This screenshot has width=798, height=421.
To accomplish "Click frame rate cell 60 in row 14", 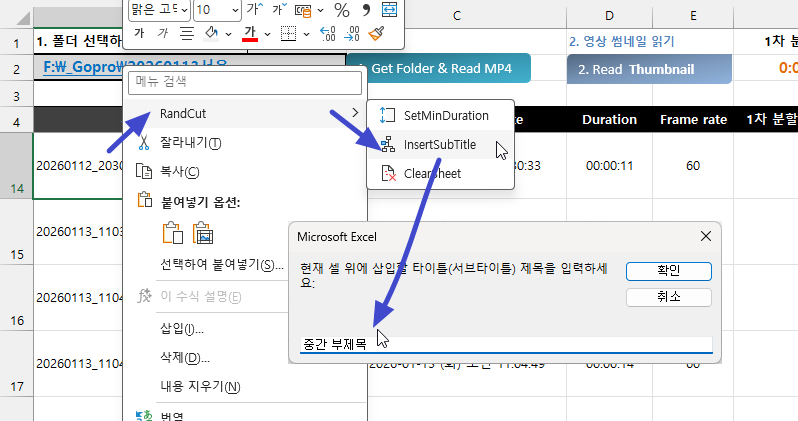I will (693, 166).
